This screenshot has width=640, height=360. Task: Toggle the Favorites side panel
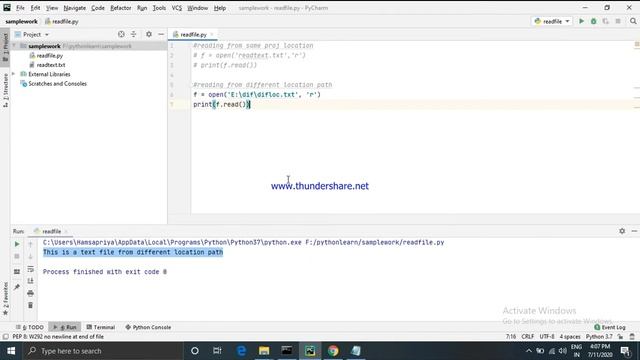pyautogui.click(x=5, y=299)
